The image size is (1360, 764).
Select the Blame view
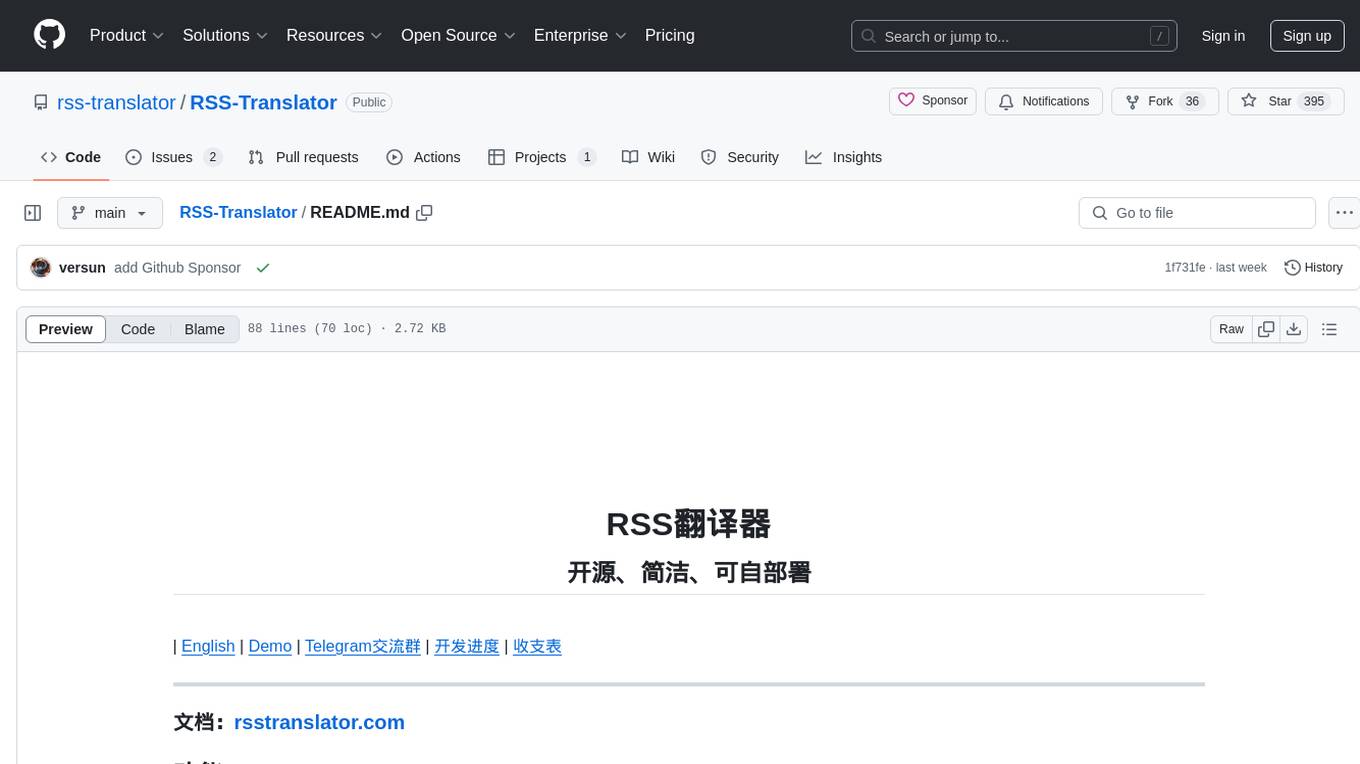(204, 329)
